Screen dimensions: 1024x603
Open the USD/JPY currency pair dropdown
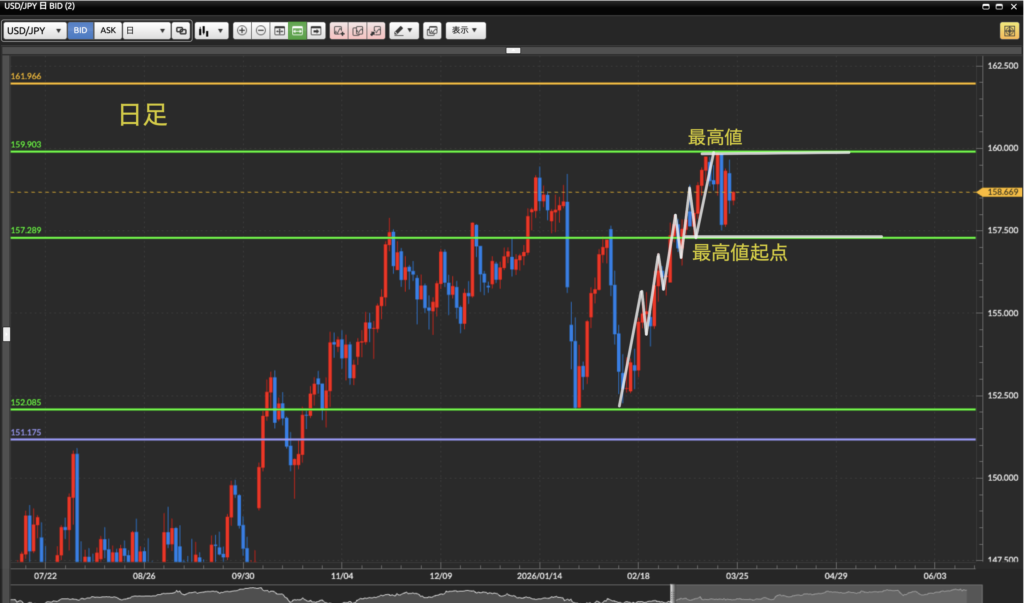pos(35,31)
